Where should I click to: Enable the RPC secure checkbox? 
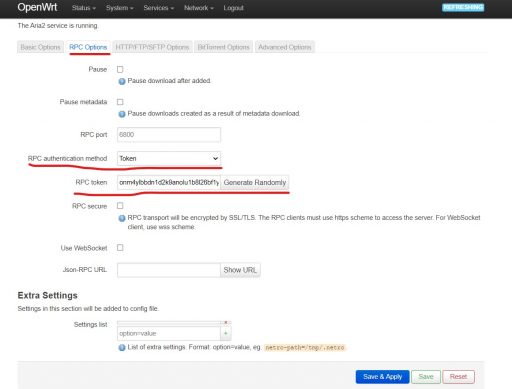pos(120,206)
